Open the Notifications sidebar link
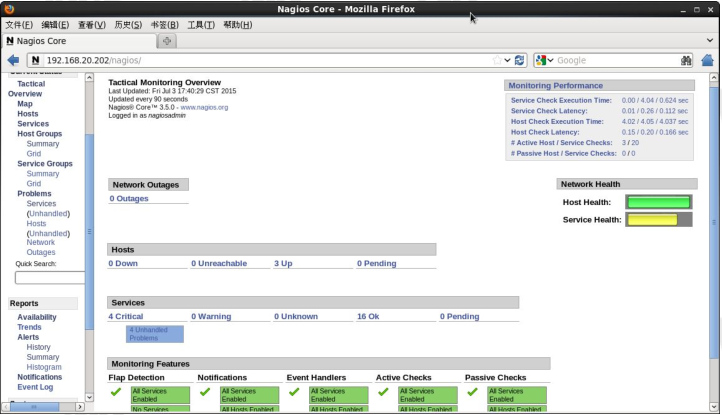The height and width of the screenshot is (415, 722). (40, 377)
